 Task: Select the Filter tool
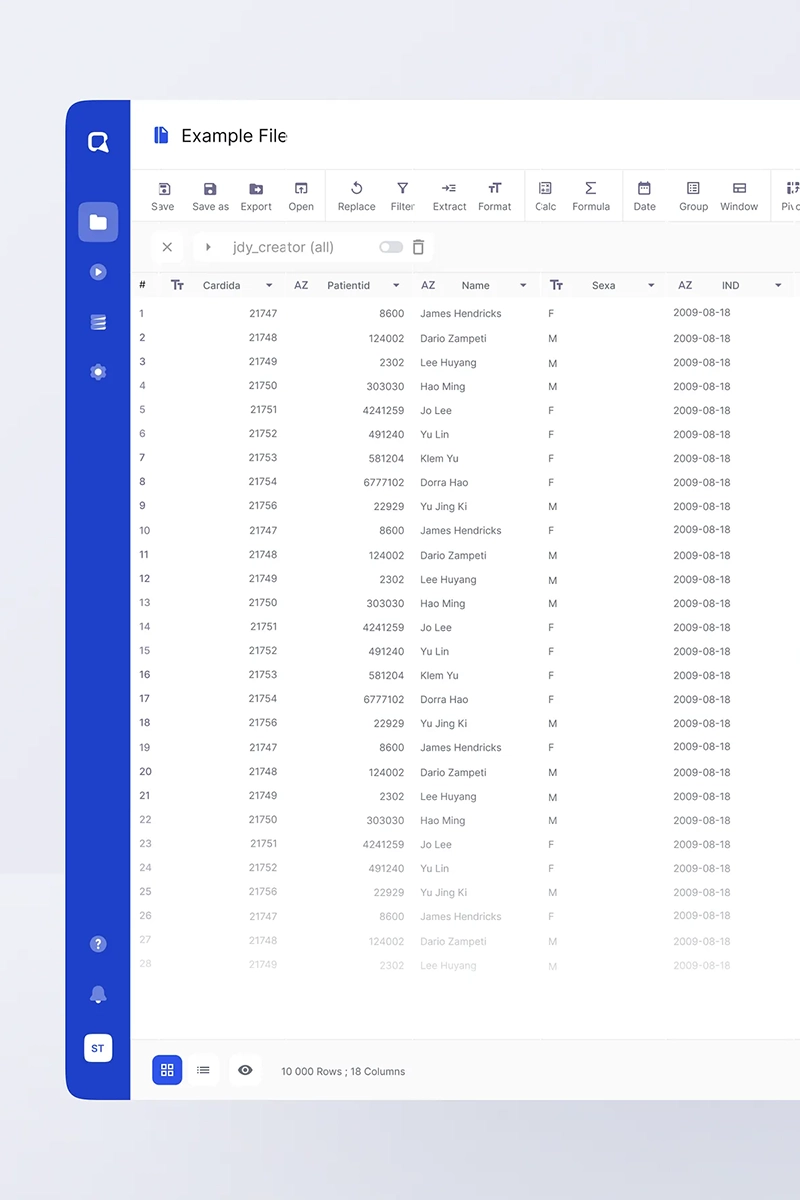402,196
